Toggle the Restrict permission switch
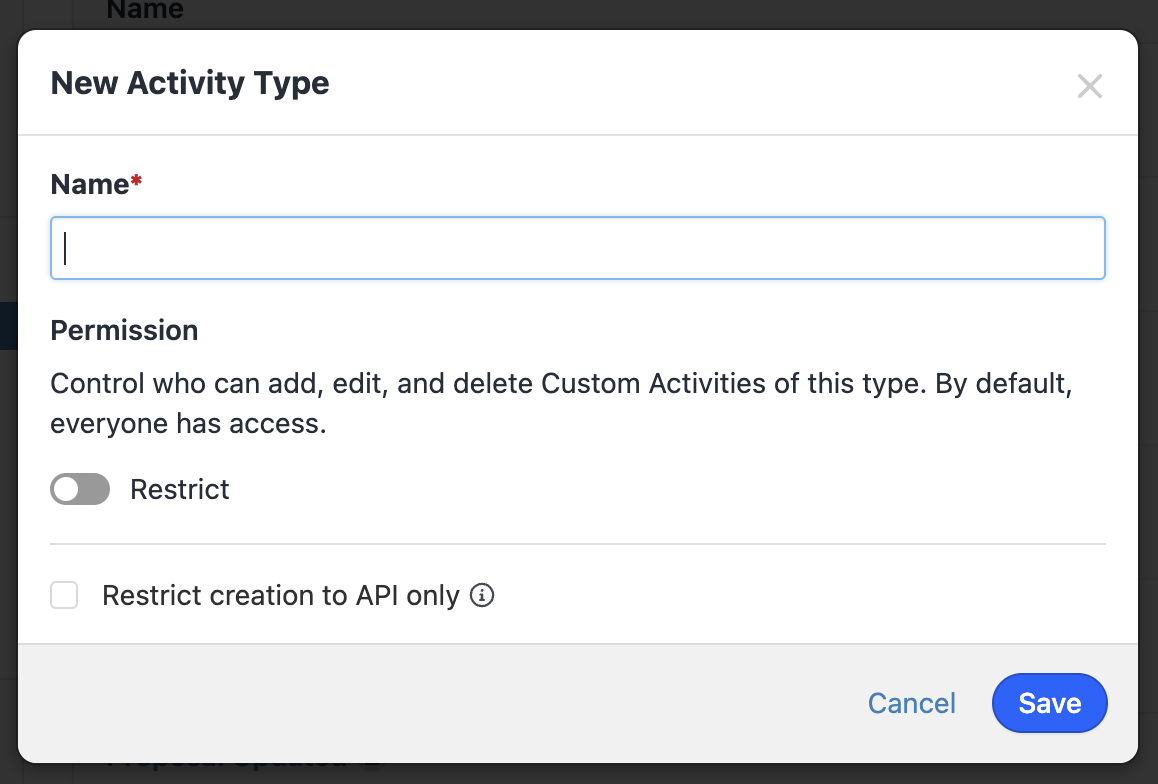1158x784 pixels. [x=80, y=489]
